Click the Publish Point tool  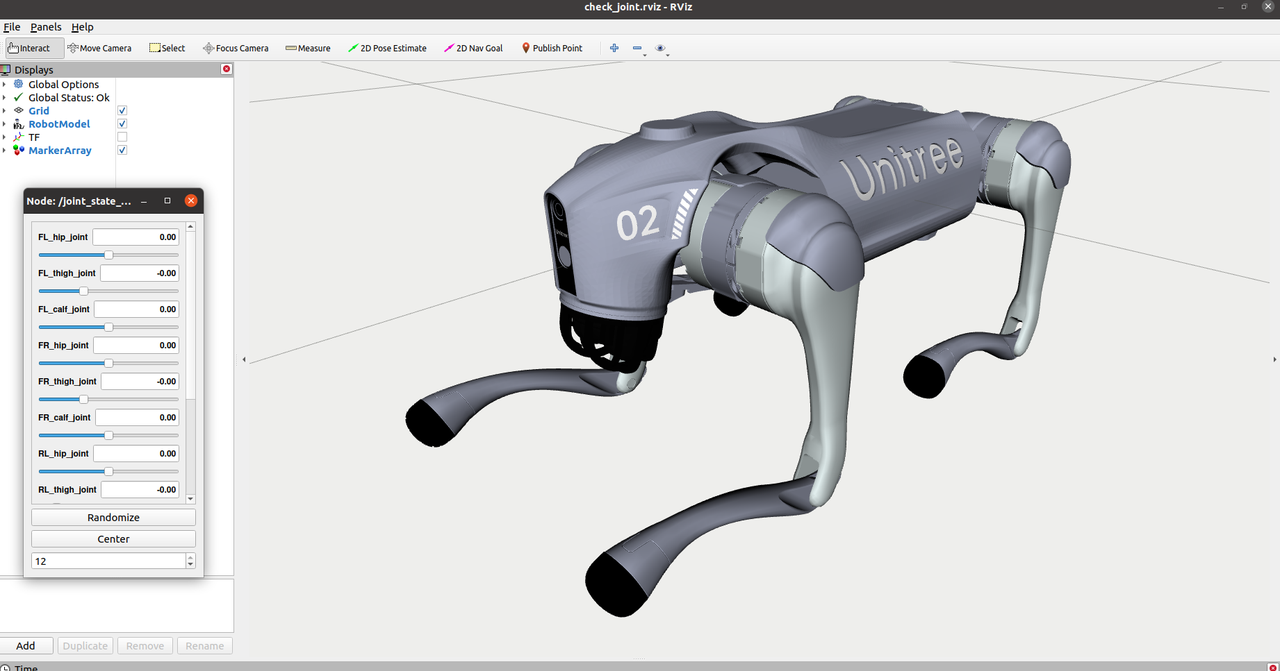pos(551,48)
